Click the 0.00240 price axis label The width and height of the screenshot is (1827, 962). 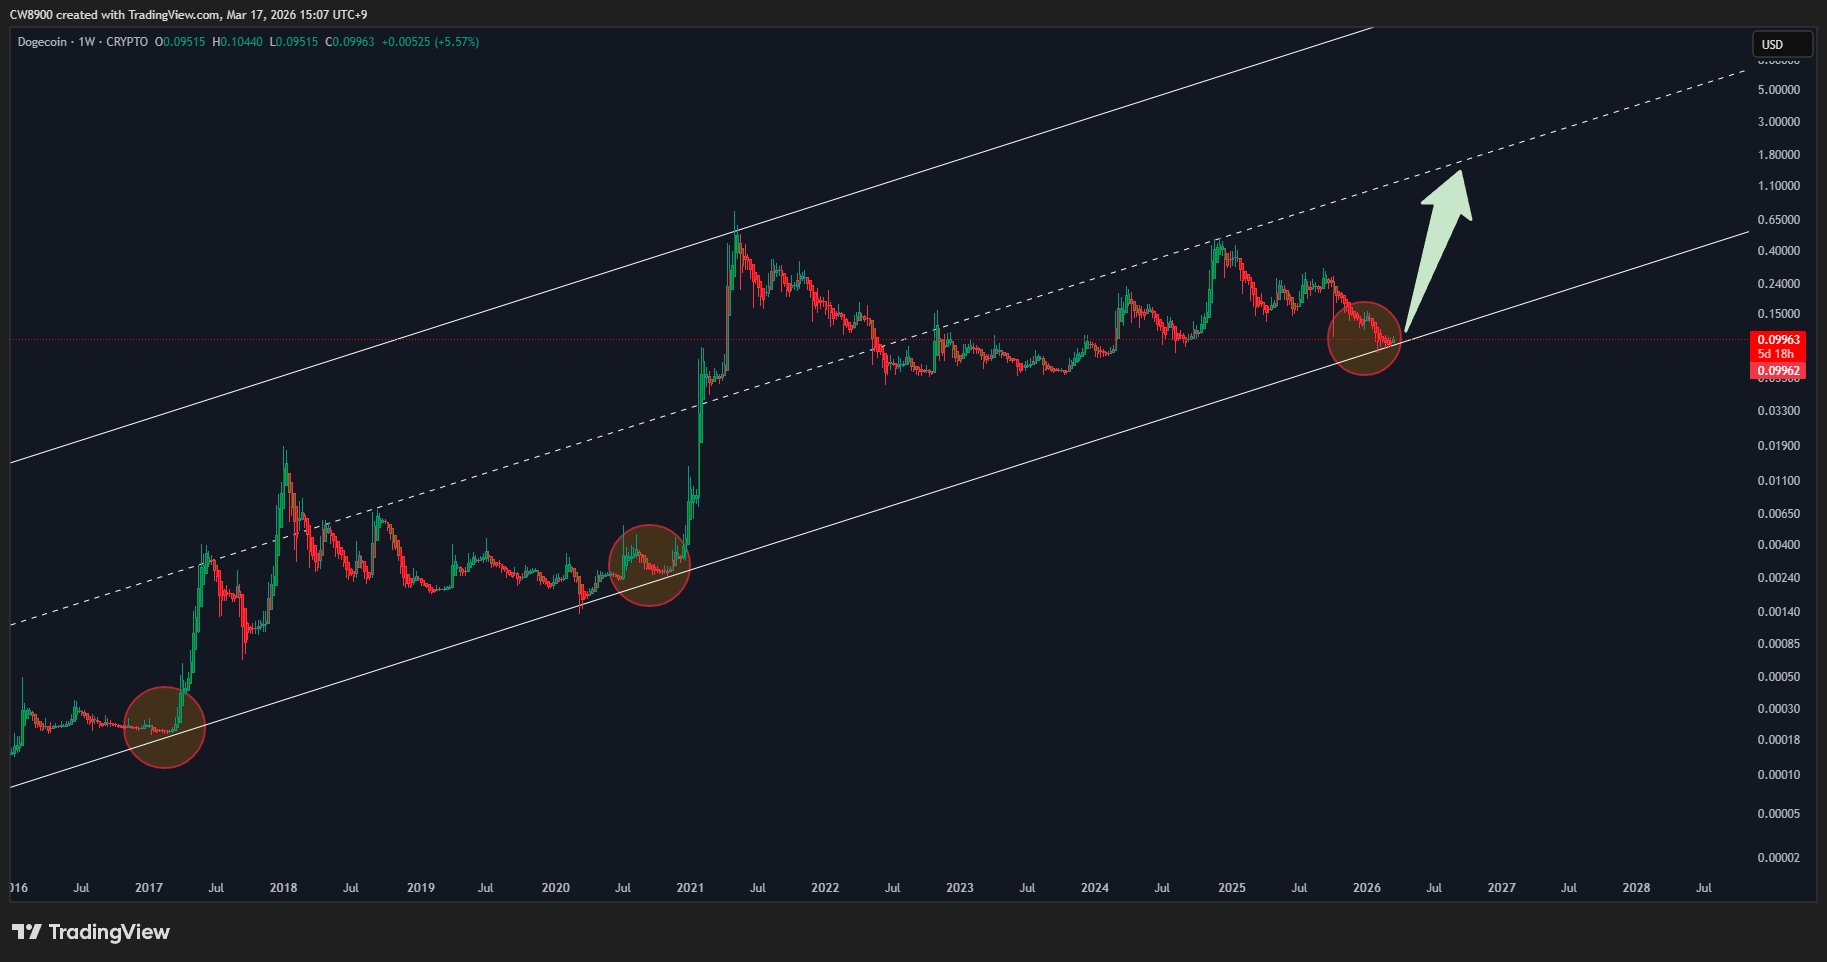point(1779,578)
